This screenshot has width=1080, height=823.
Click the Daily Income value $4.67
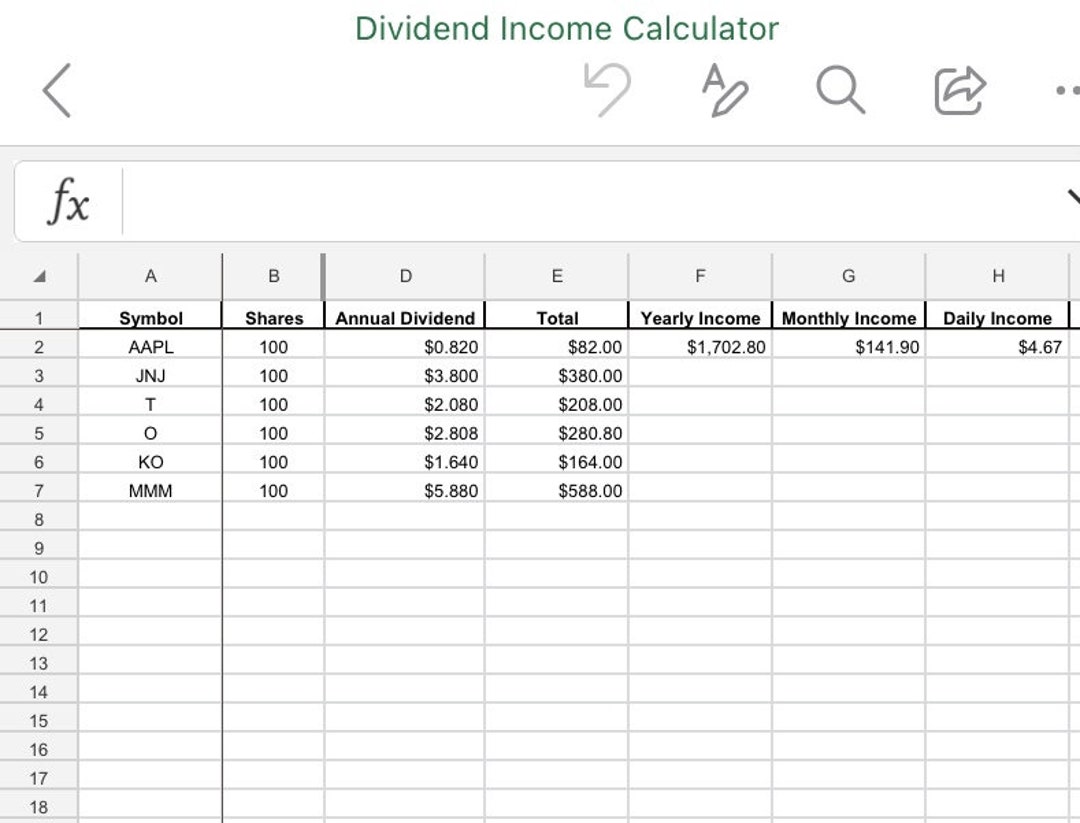point(998,346)
